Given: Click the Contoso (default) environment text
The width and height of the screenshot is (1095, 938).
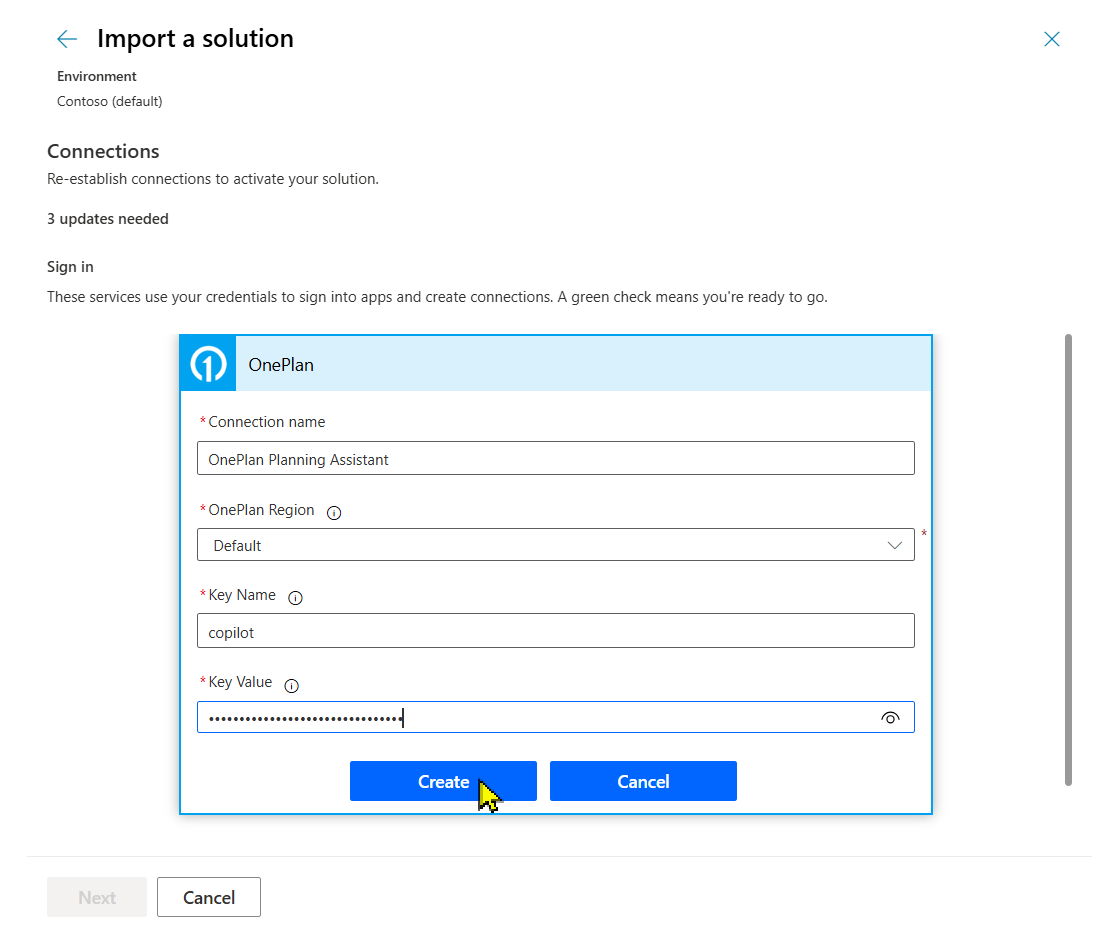Looking at the screenshot, I should click(x=110, y=101).
